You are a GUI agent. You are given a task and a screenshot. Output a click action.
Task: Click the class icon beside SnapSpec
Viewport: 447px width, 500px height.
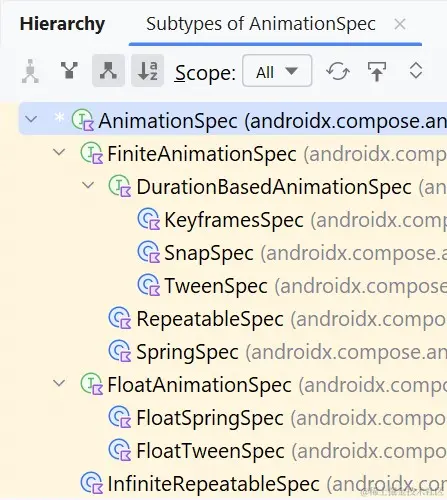click(149, 252)
